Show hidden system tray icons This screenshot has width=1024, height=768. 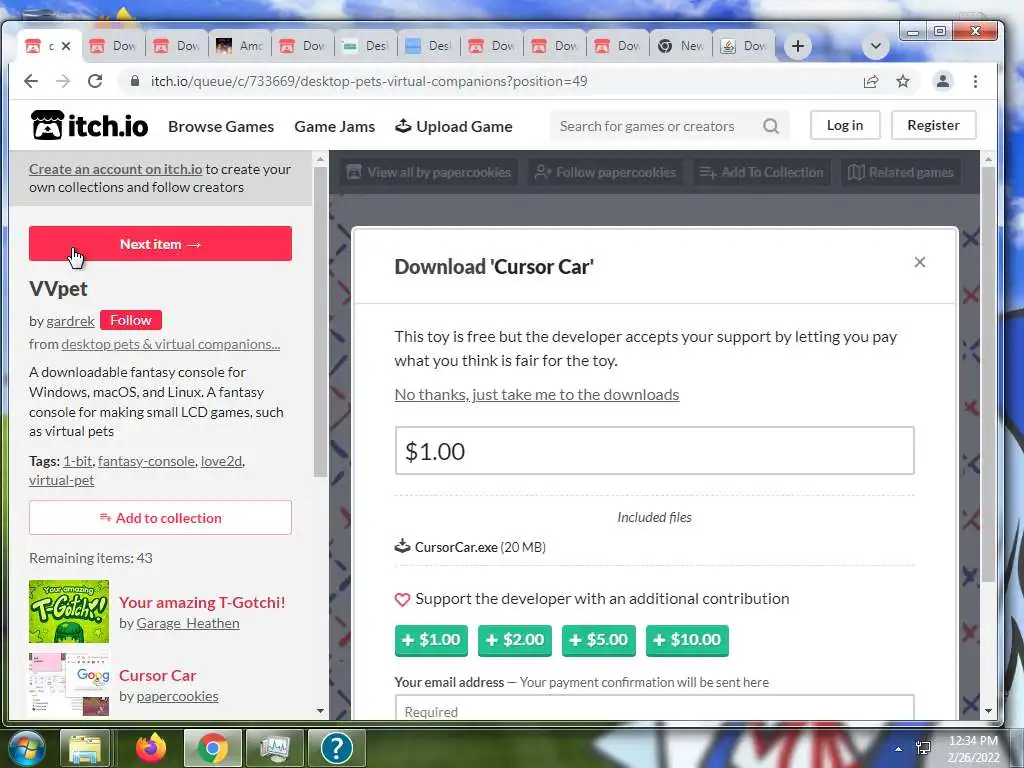click(x=899, y=749)
